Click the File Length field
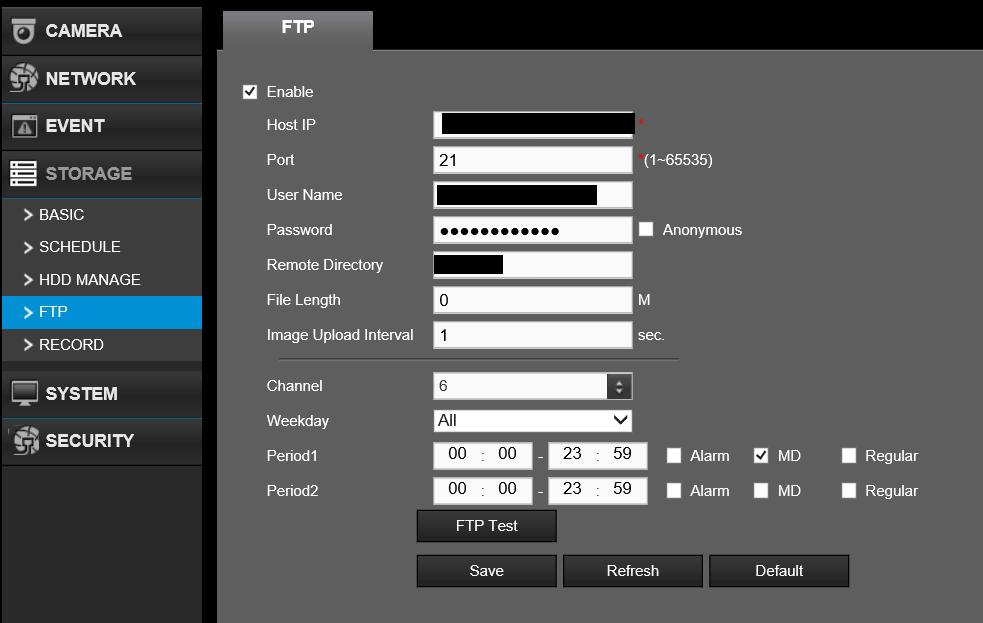 point(532,300)
